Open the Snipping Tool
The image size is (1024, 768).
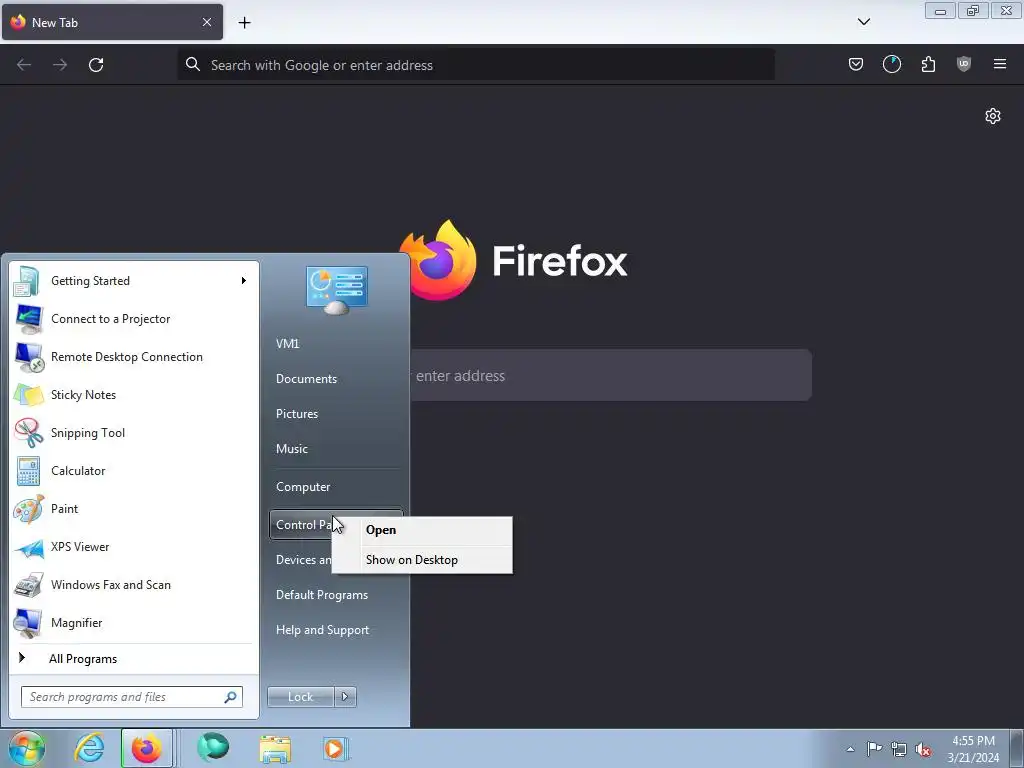134,432
